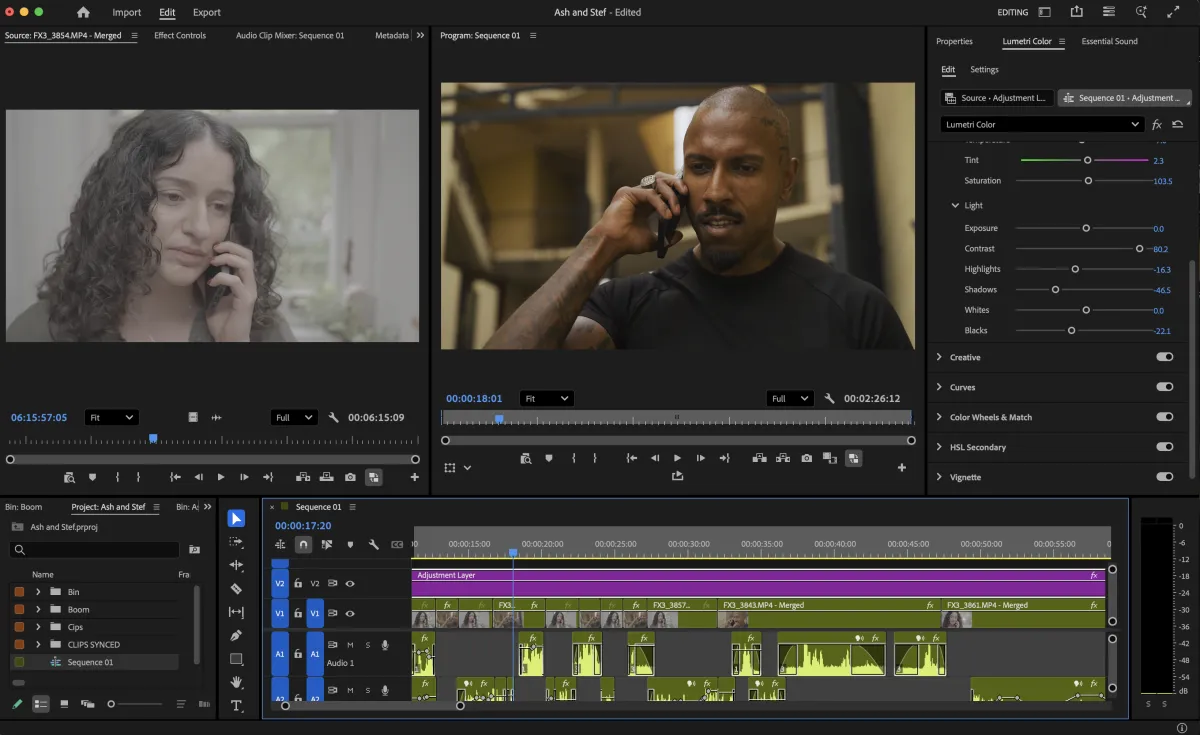
Task: Open the Essential Sound panel tab
Action: pos(1109,41)
